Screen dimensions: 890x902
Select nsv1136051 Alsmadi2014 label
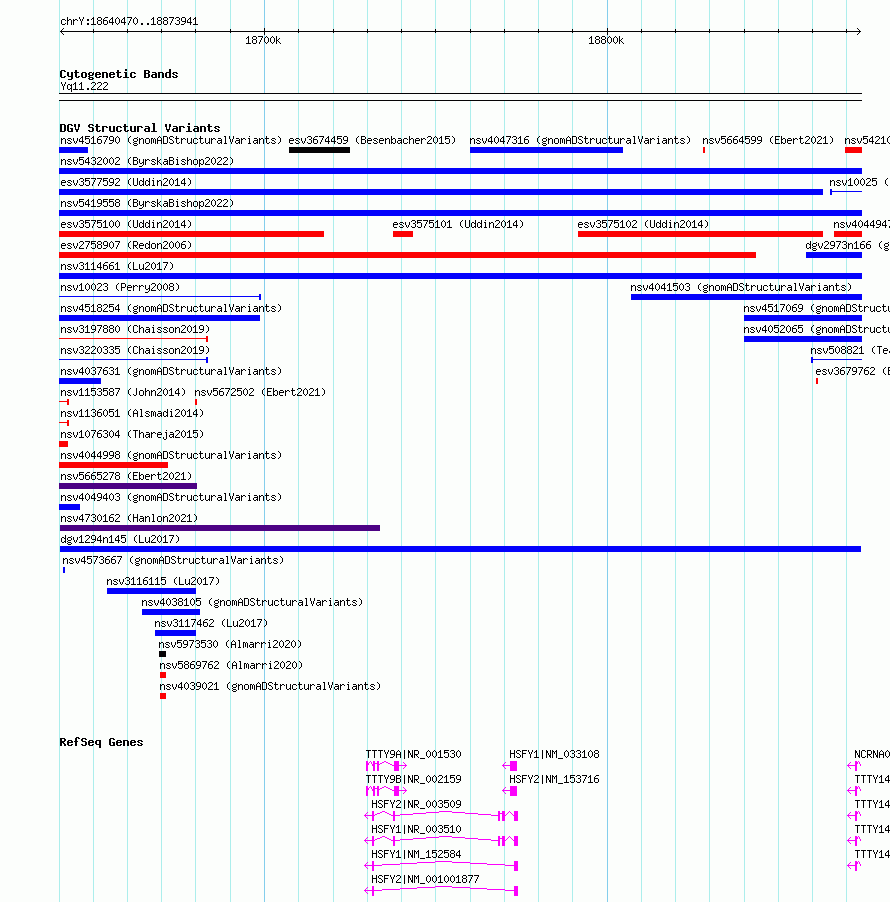(x=132, y=413)
